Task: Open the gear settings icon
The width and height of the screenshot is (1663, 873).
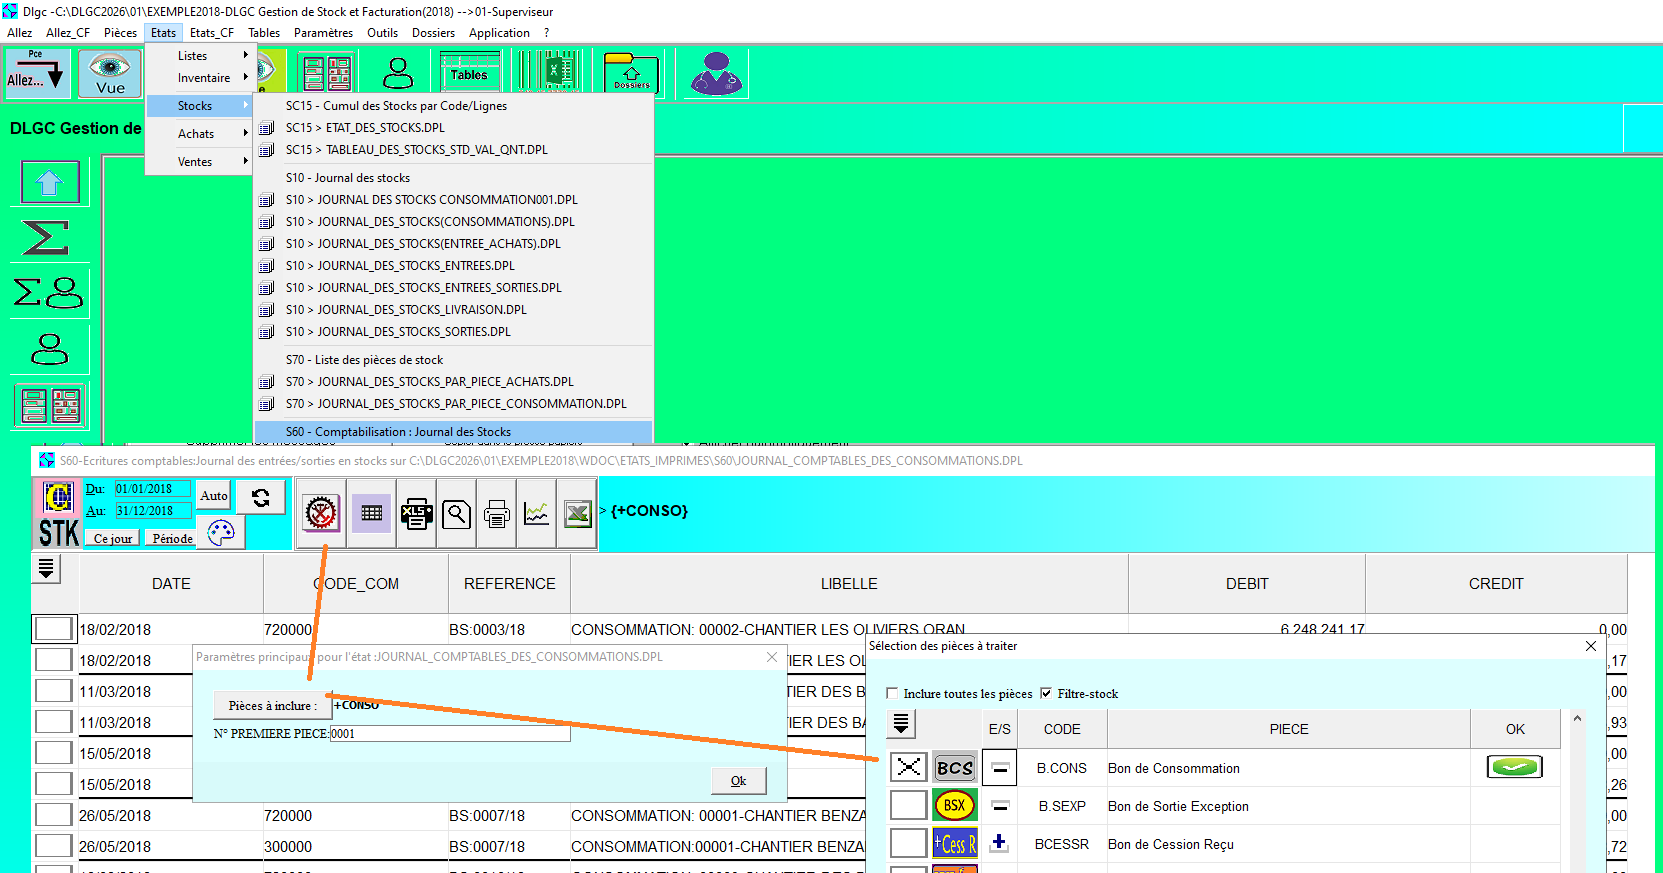Action: click(321, 514)
